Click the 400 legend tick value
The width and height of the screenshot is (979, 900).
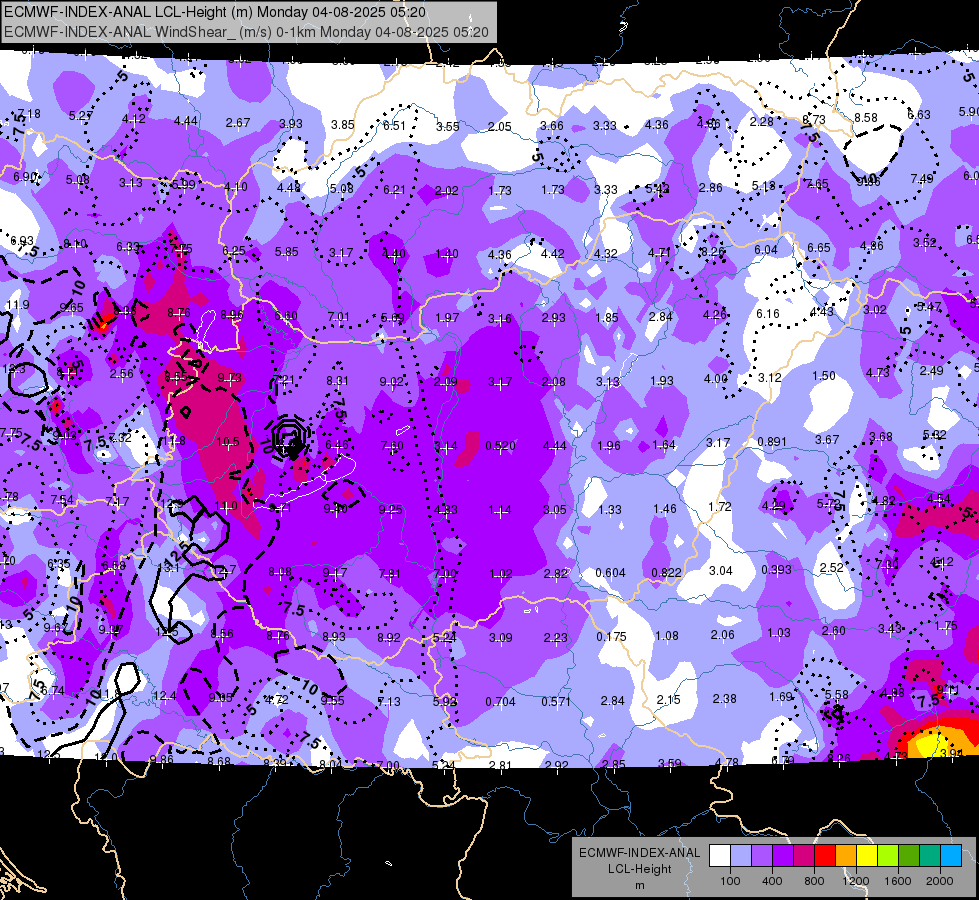[x=772, y=881]
